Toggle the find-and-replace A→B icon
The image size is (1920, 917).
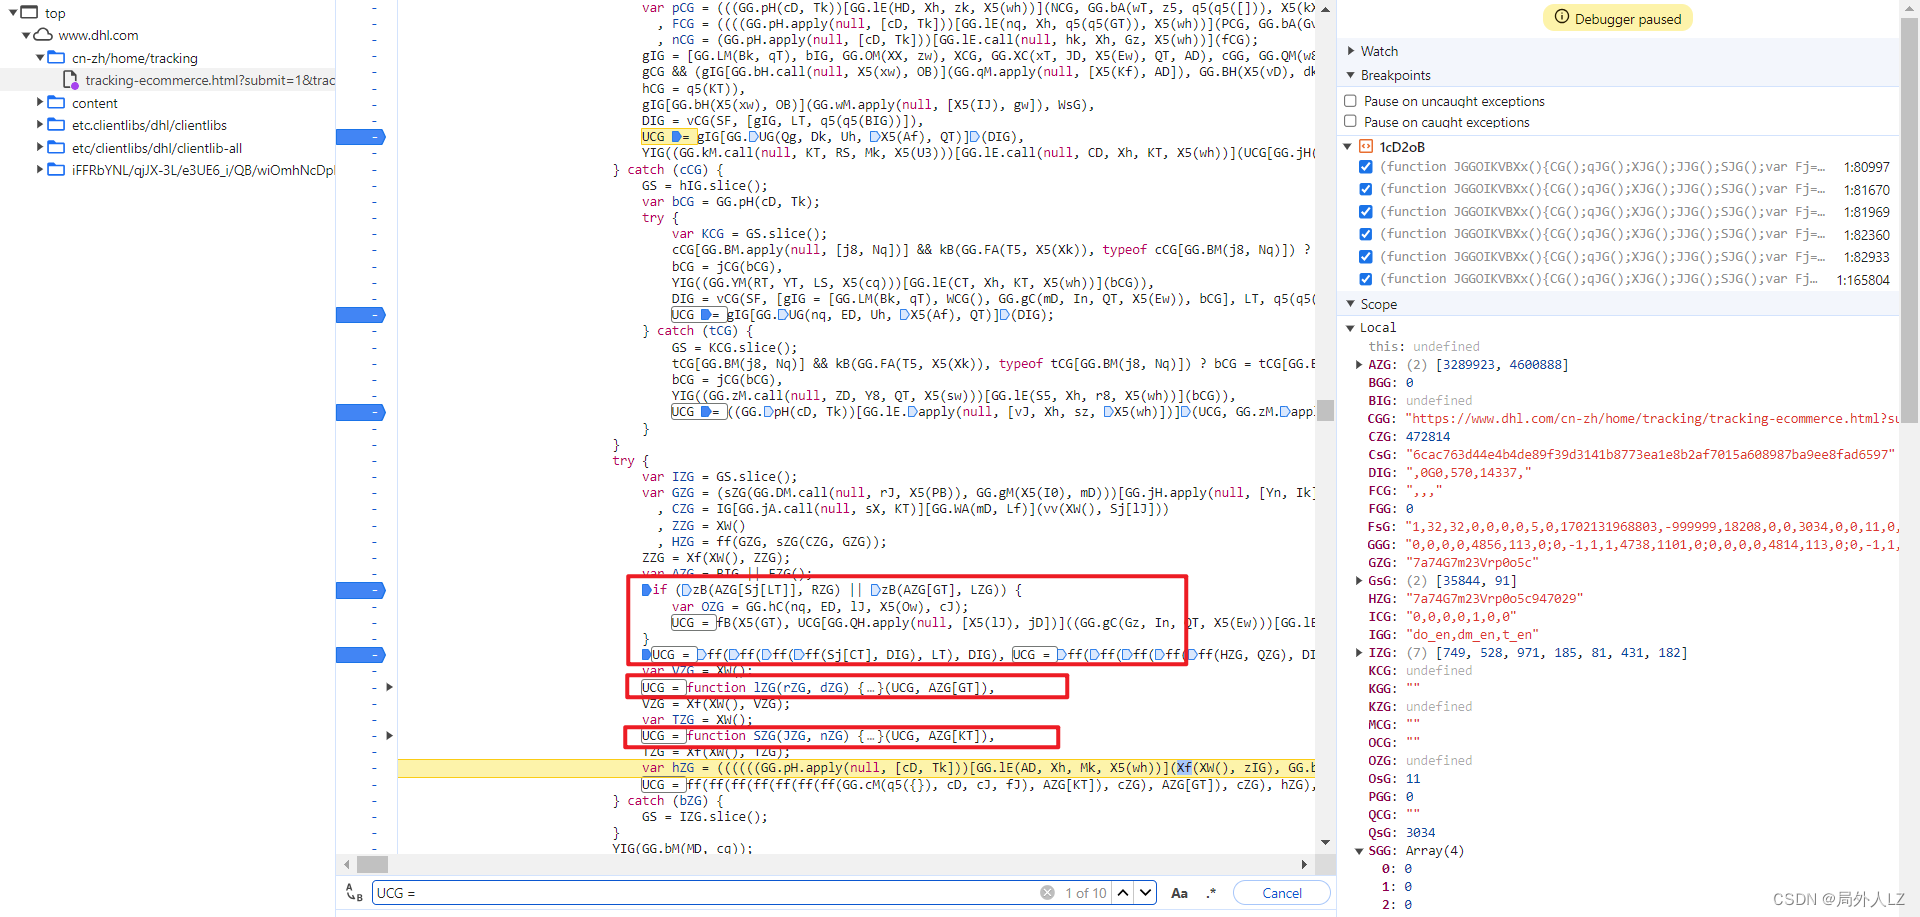pyautogui.click(x=354, y=892)
